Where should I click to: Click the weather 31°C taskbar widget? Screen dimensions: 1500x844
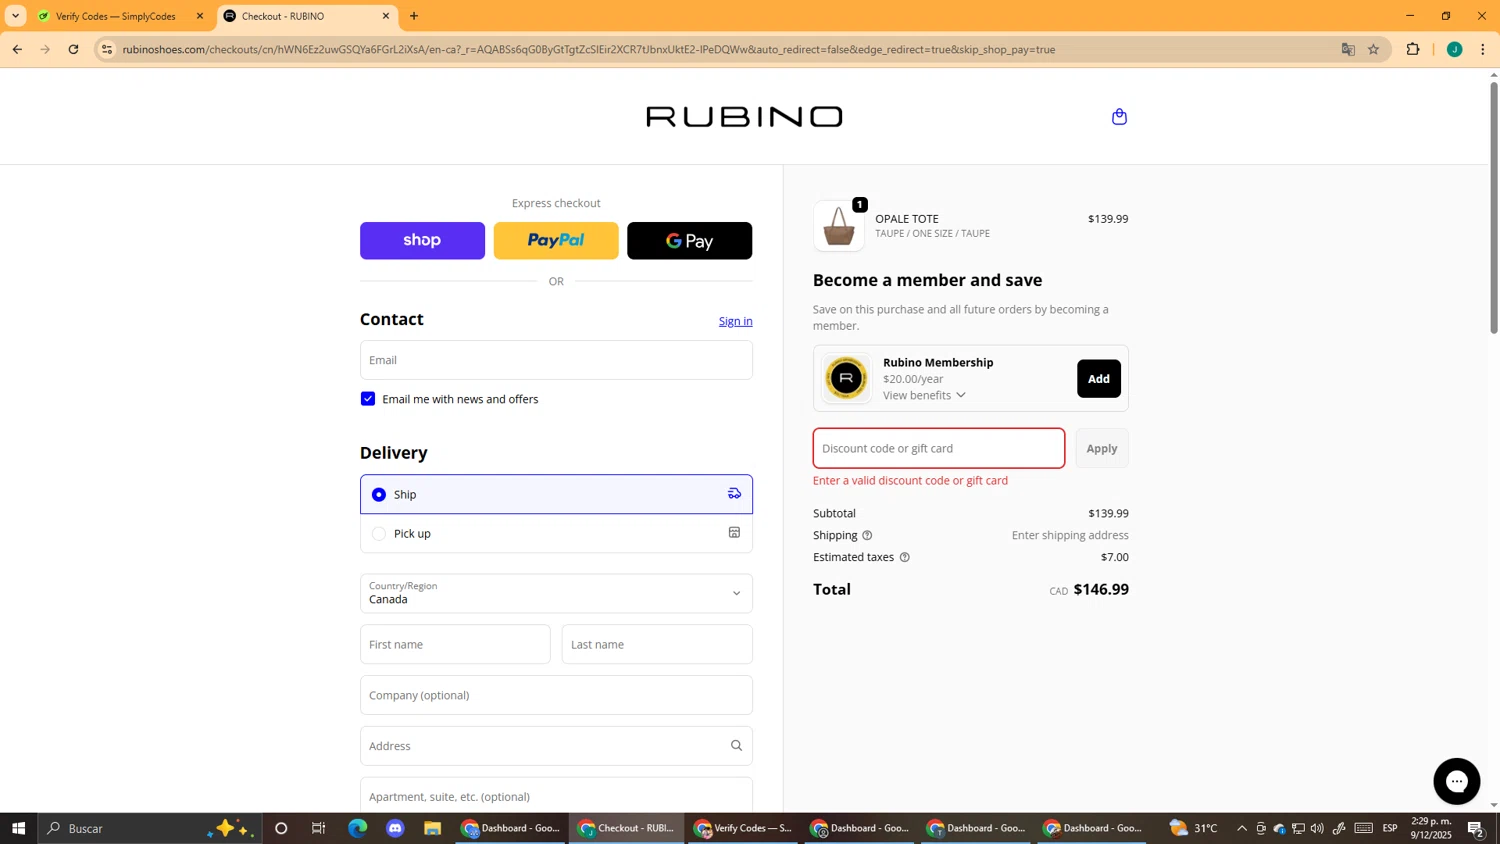click(x=1193, y=828)
